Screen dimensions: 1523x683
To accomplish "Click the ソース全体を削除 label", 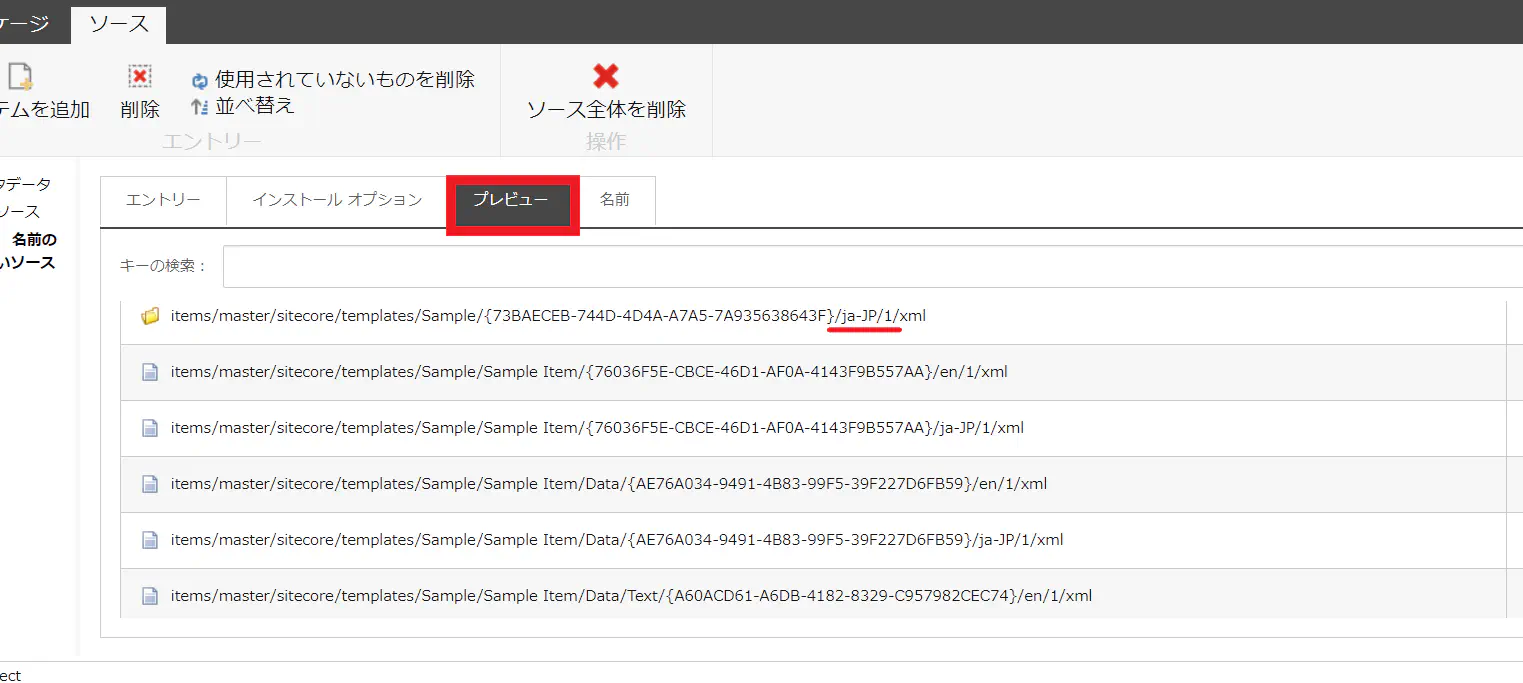I will pyautogui.click(x=606, y=109).
